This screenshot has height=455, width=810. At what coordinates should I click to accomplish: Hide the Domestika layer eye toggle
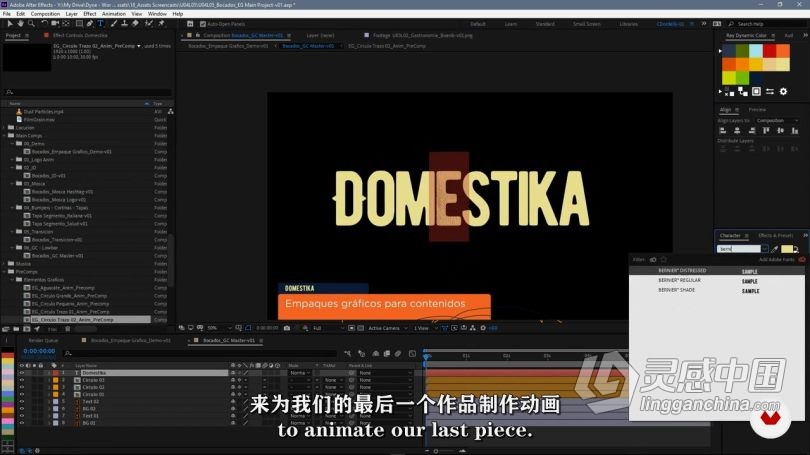tap(22, 373)
